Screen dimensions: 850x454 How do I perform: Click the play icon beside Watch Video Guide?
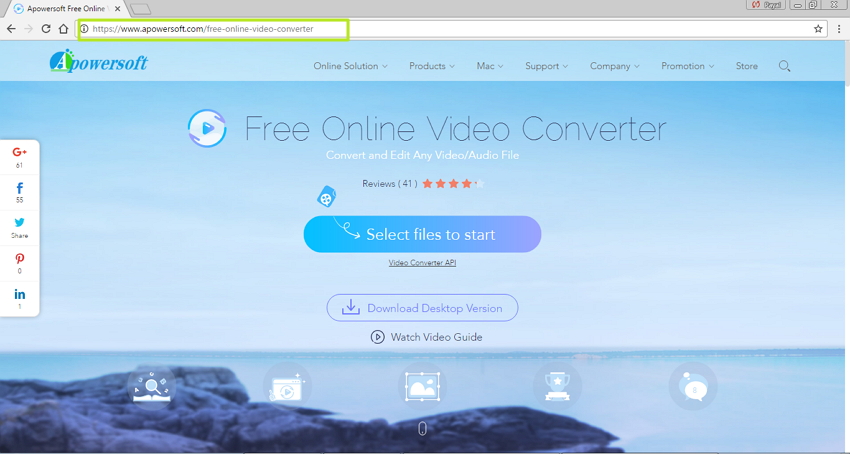click(x=377, y=337)
